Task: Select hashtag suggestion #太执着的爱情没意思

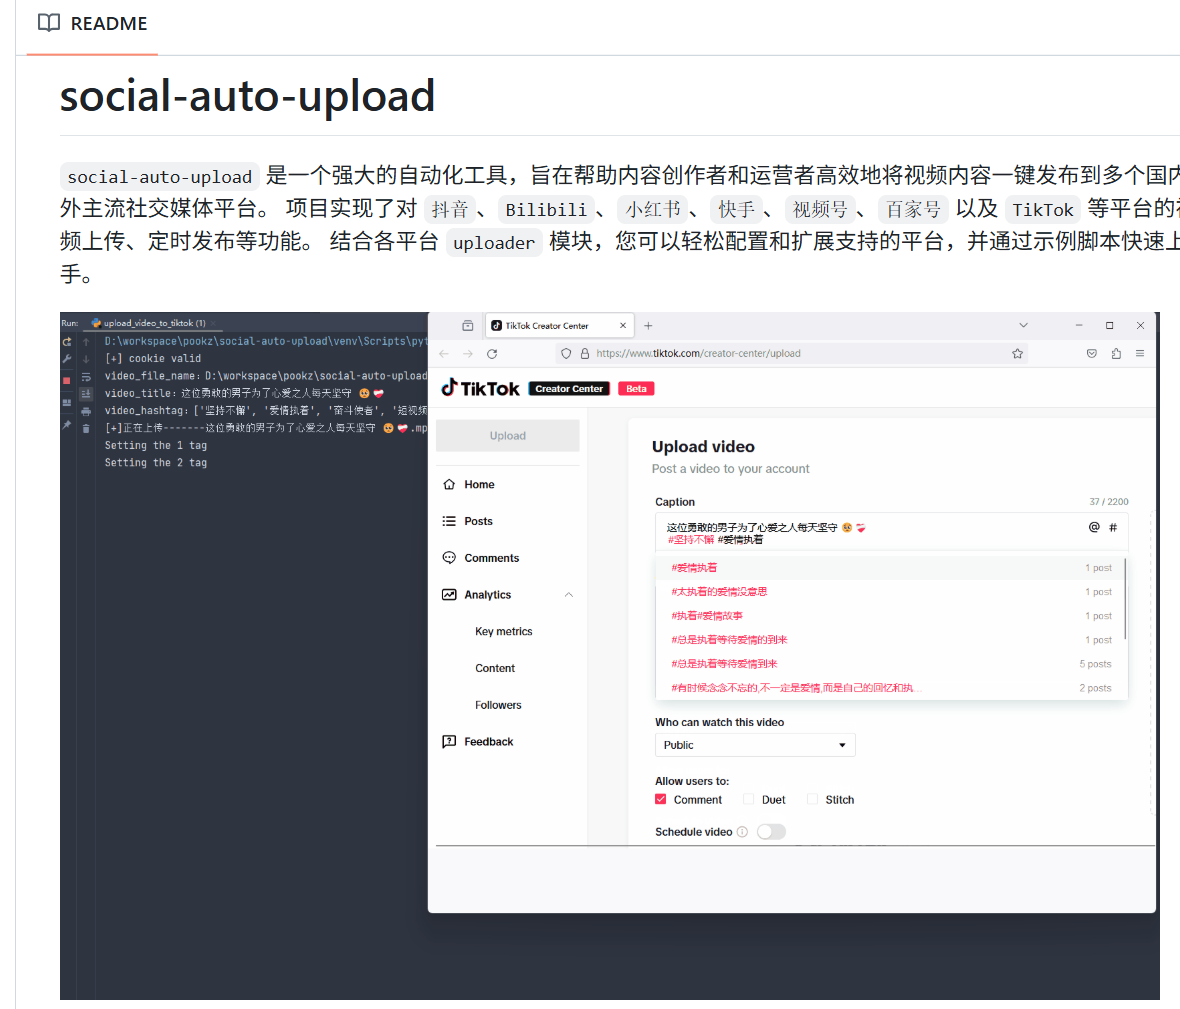Action: (890, 592)
